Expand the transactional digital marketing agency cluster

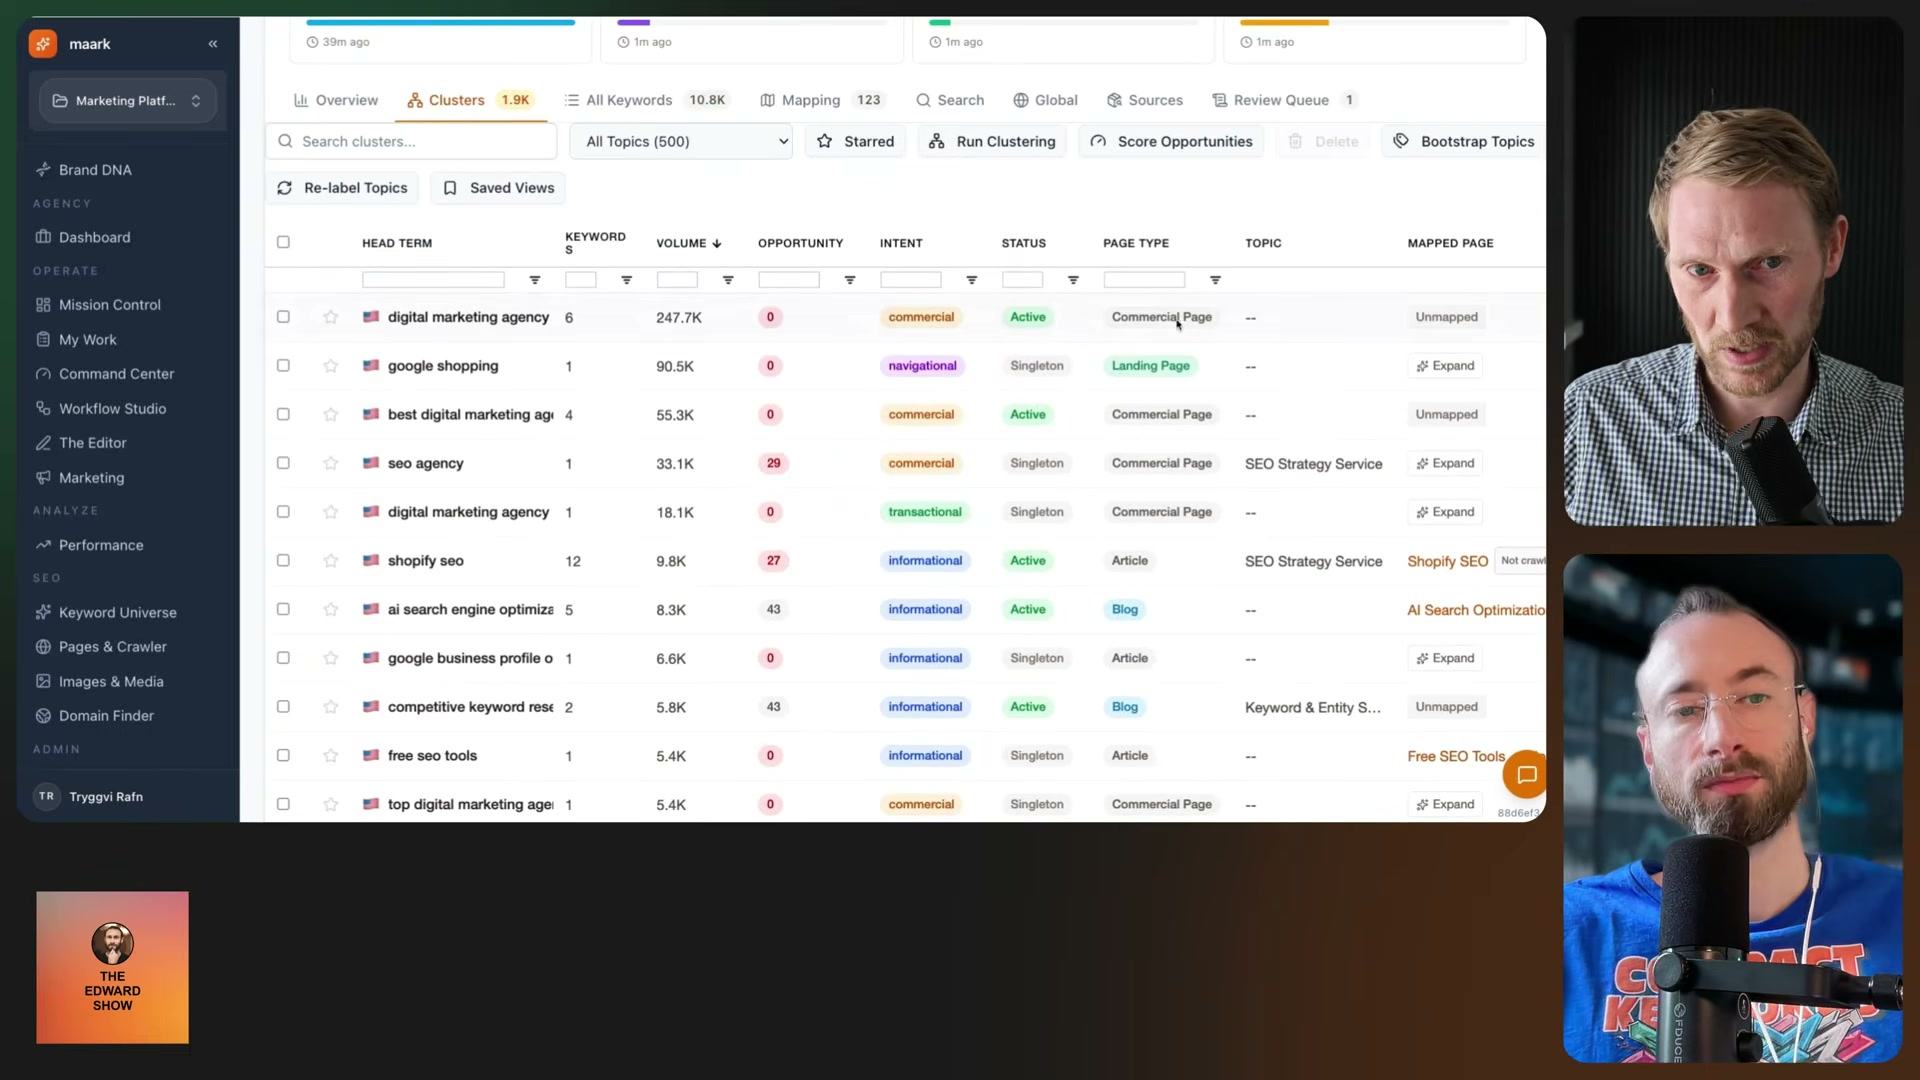[x=1446, y=512]
